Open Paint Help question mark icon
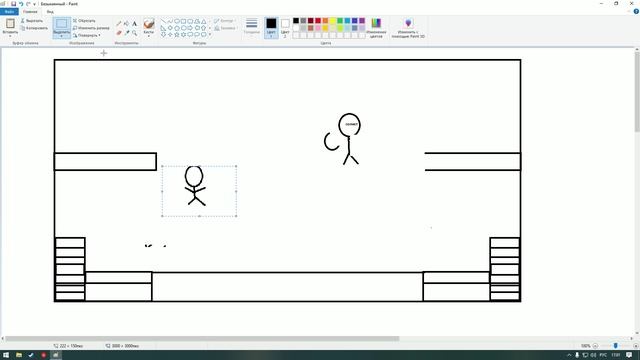Viewport: 640px width, 360px height. (636, 12)
